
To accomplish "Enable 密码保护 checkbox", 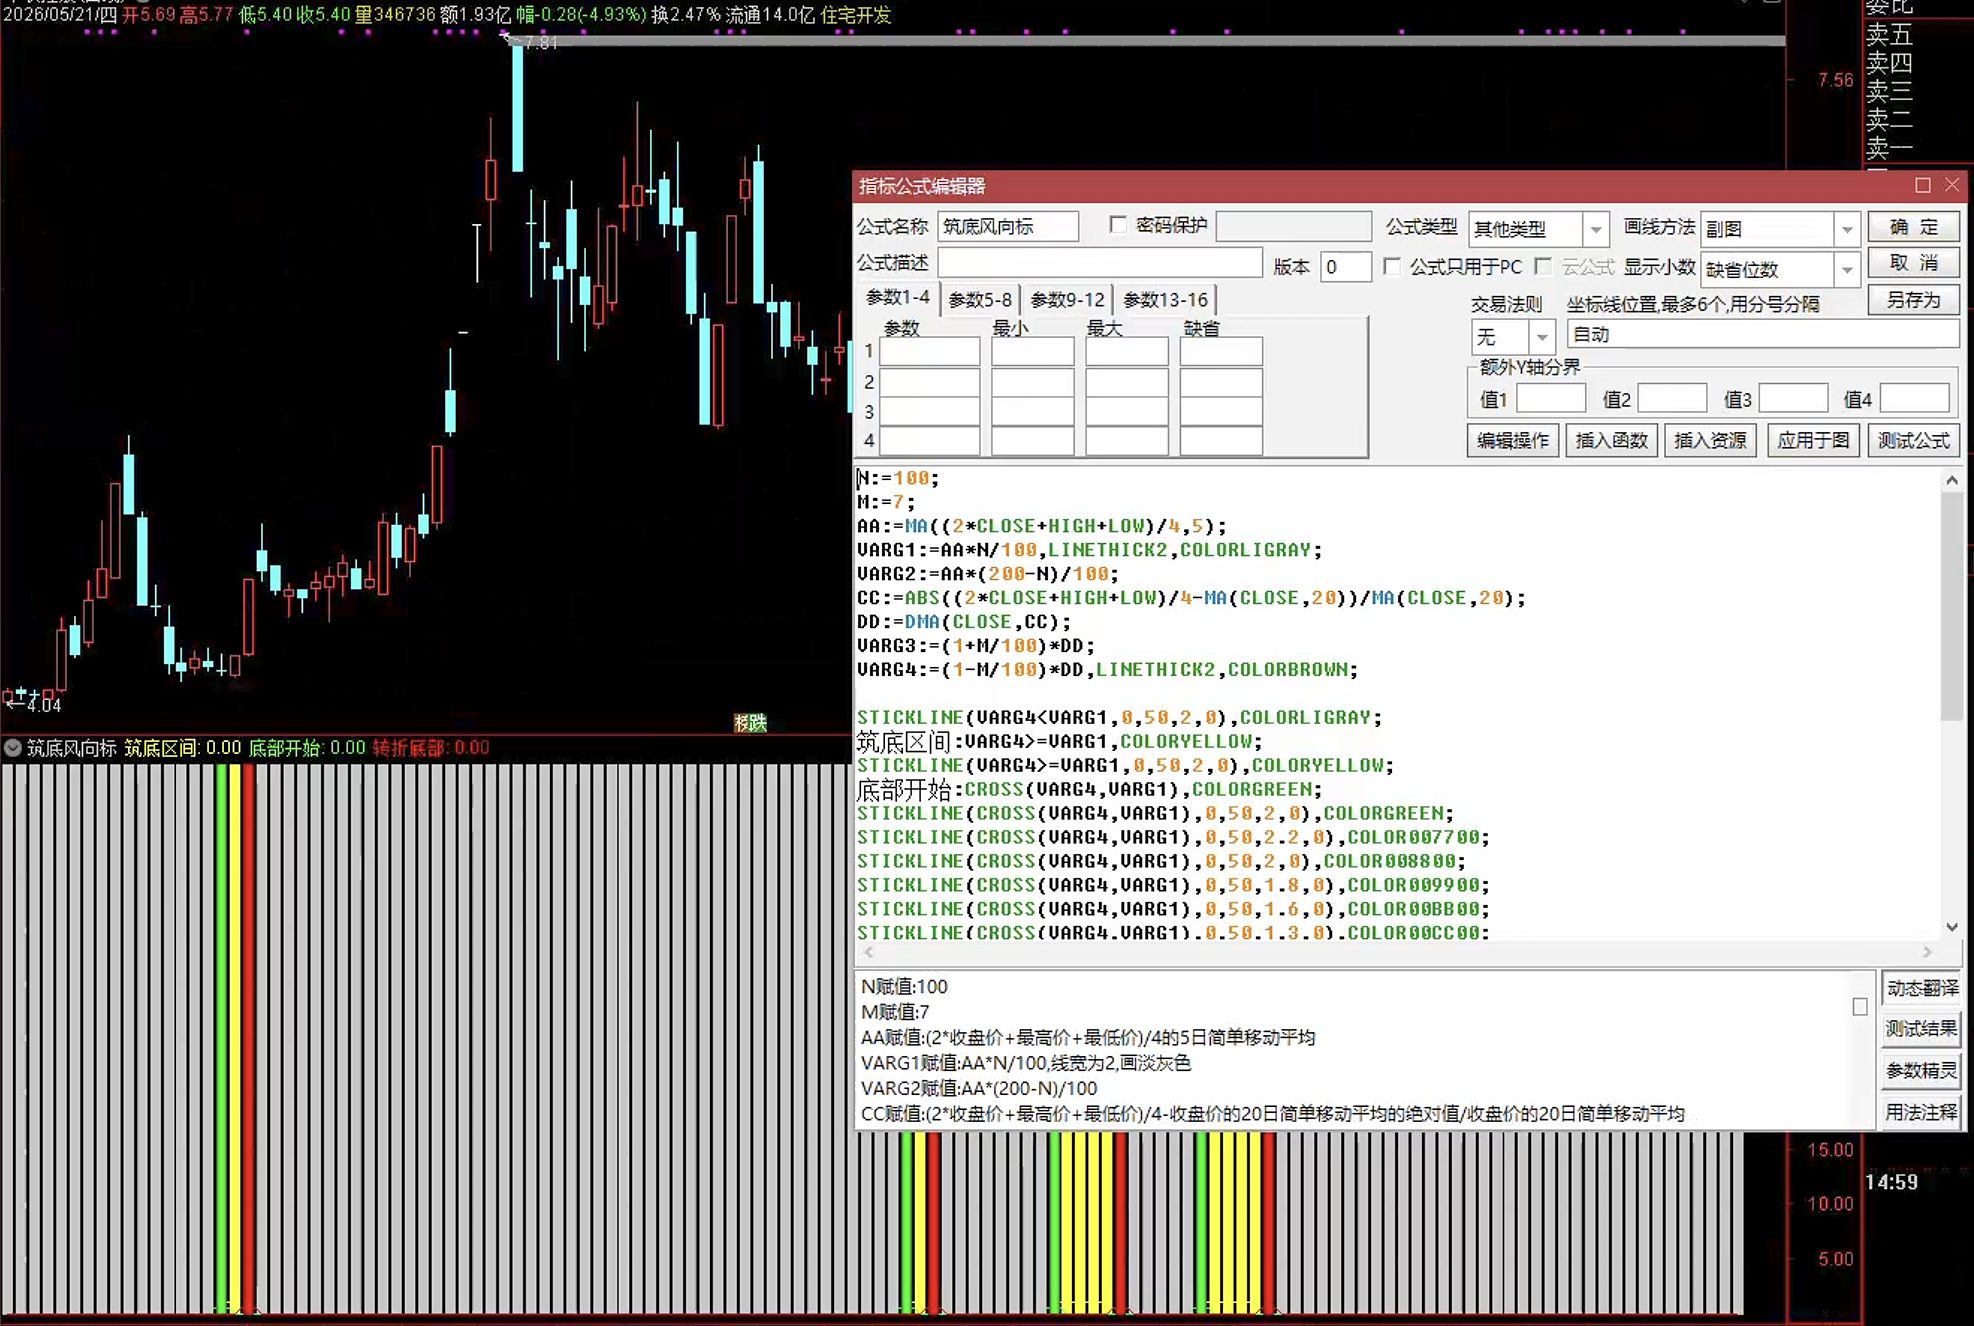I will [x=1118, y=225].
